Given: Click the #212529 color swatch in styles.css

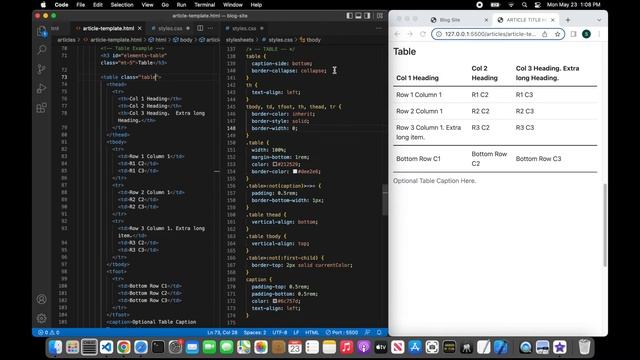Looking at the screenshot, I should [275, 164].
